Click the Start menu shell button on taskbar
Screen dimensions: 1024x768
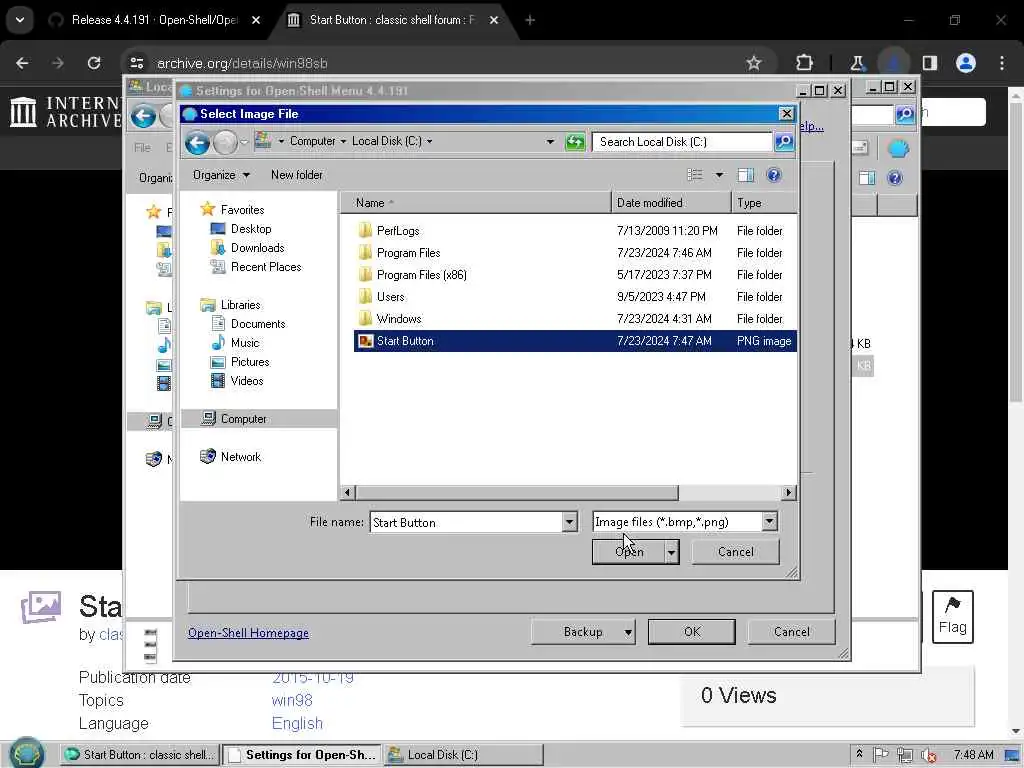[26, 754]
